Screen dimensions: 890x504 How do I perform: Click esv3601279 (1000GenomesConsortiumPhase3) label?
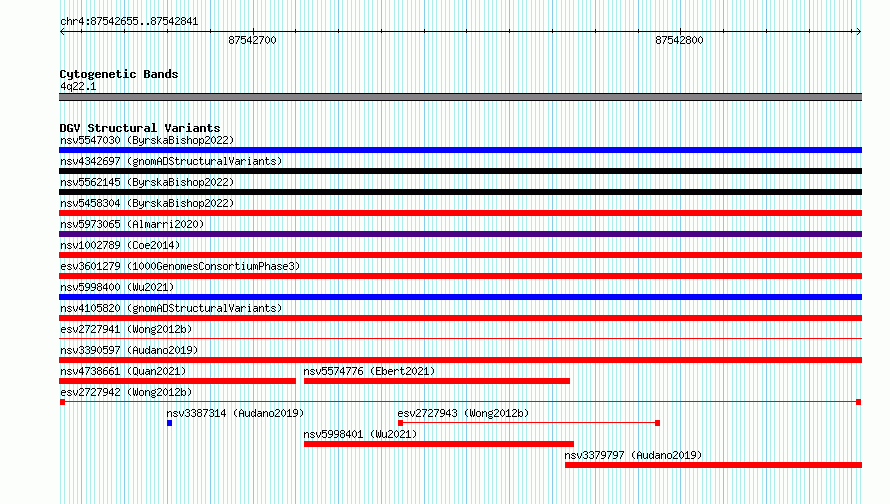180,266
